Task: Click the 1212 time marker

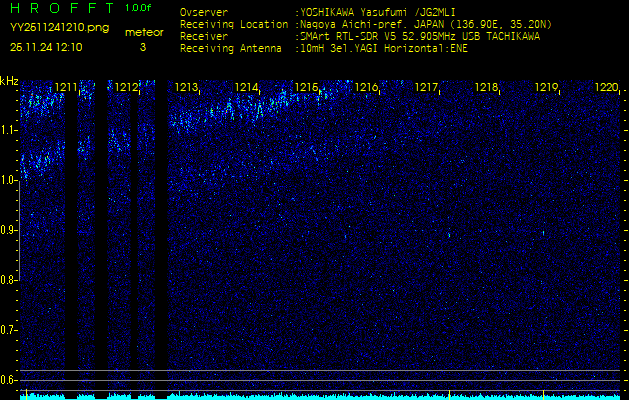Action: tap(126, 88)
